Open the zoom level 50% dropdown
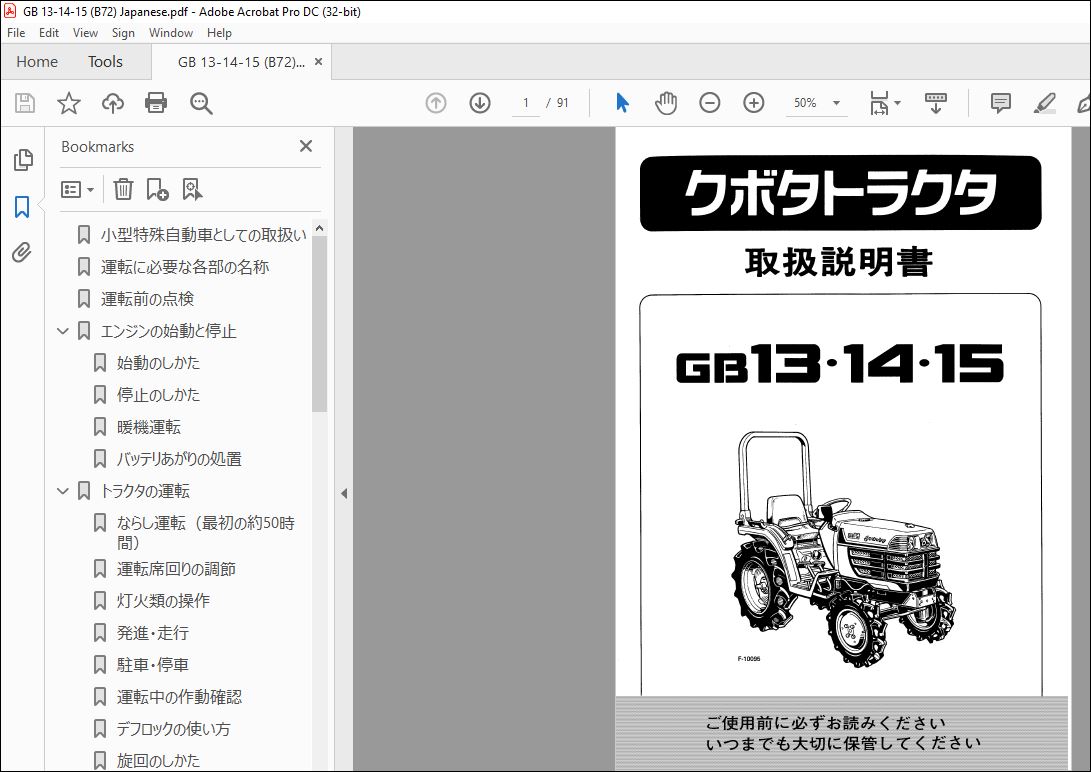 (x=836, y=103)
